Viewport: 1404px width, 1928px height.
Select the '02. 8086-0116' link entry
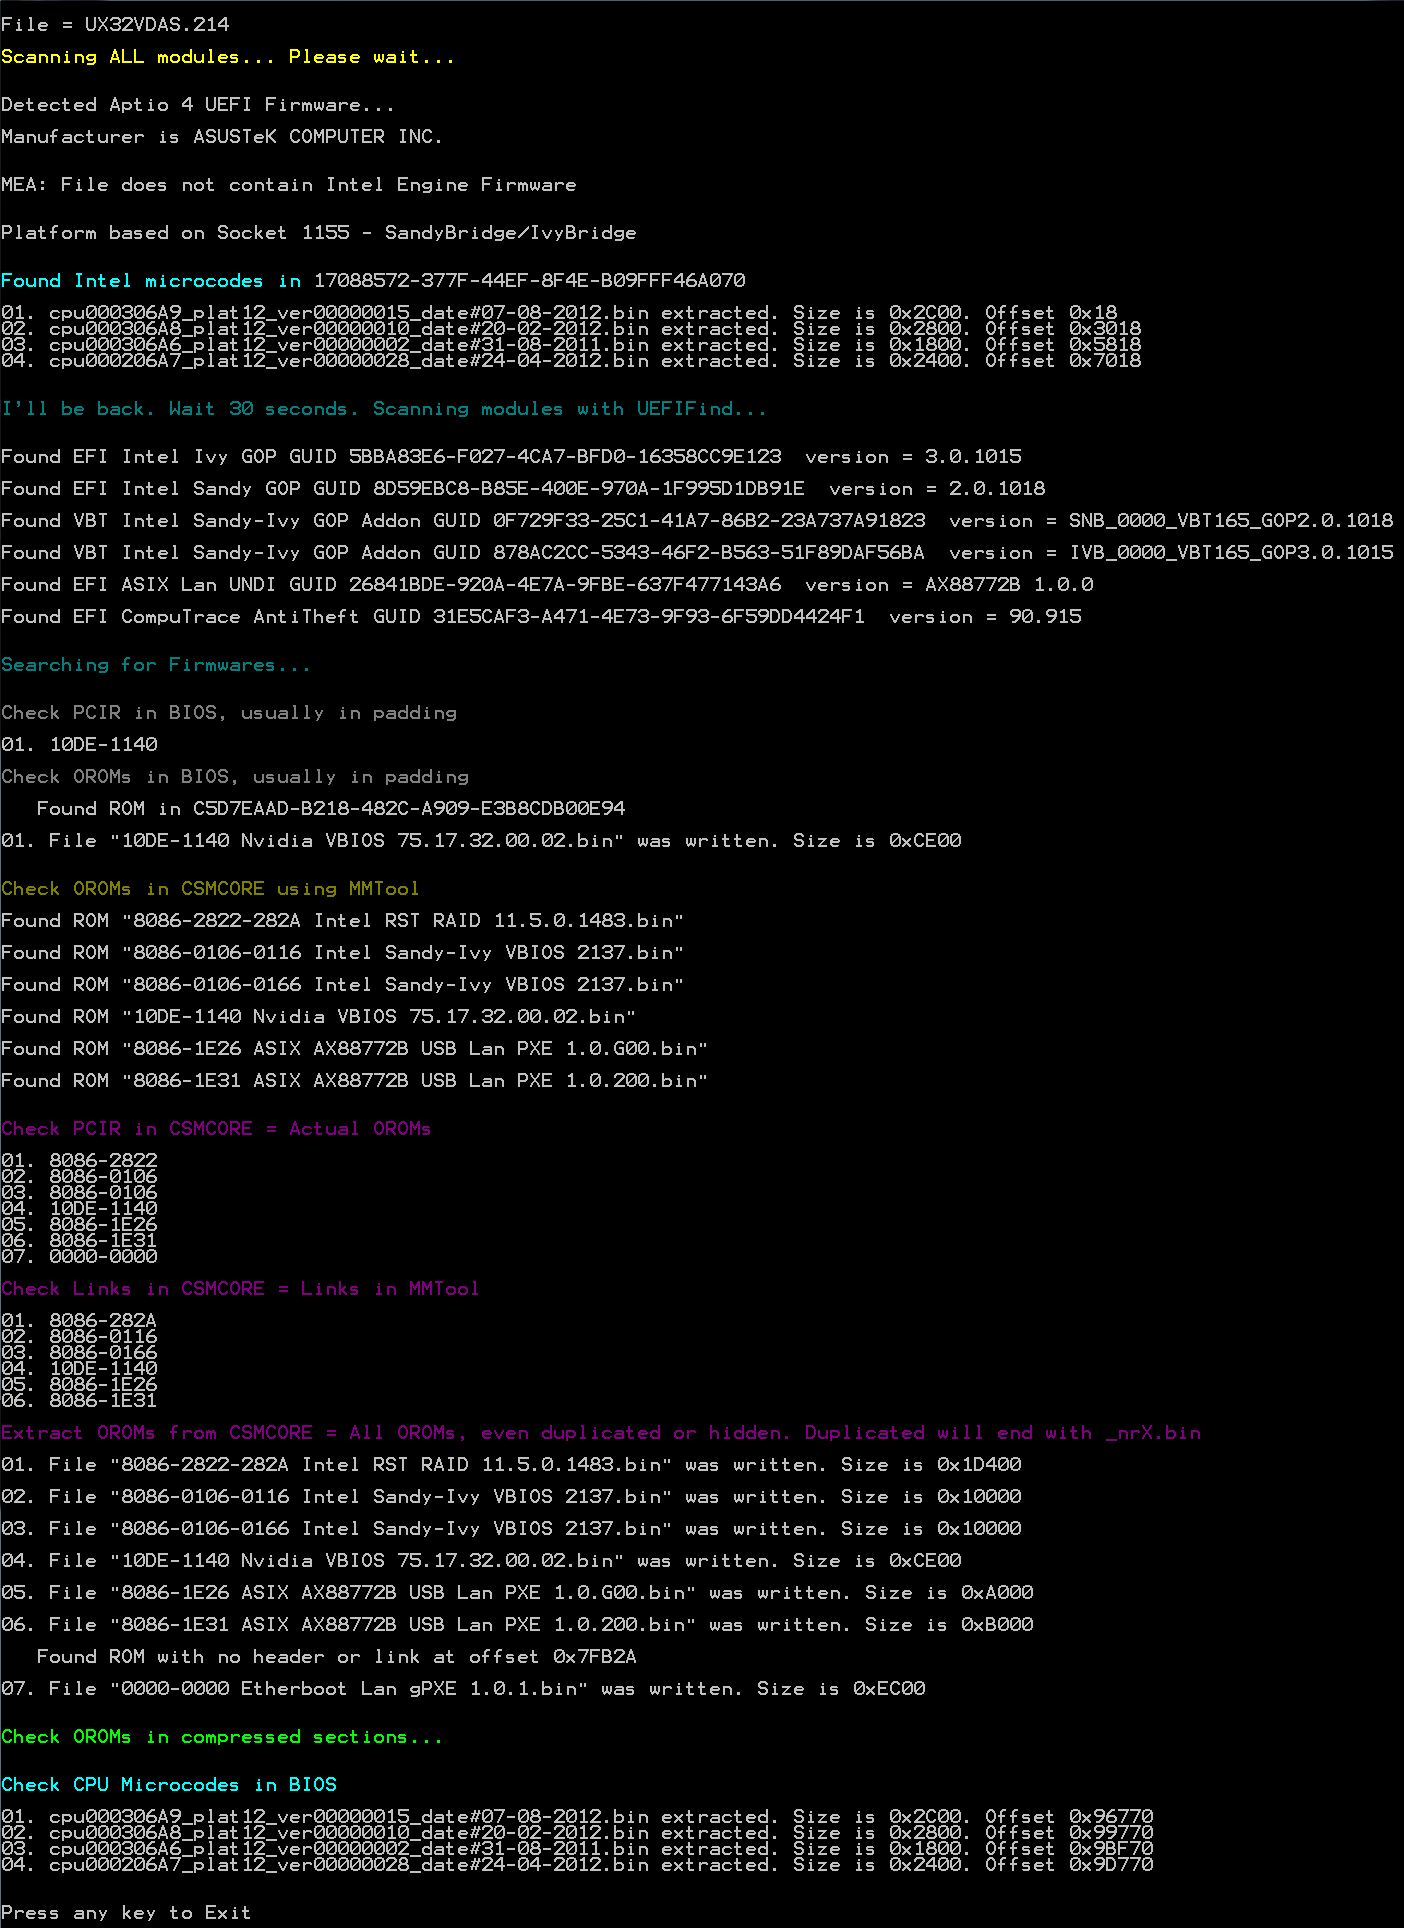[80, 1336]
